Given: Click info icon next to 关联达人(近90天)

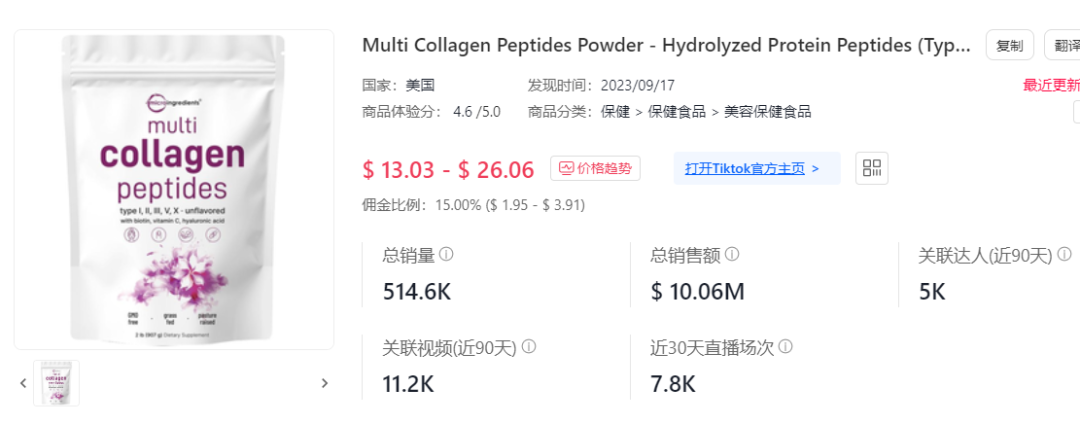Looking at the screenshot, I should pos(1064,255).
